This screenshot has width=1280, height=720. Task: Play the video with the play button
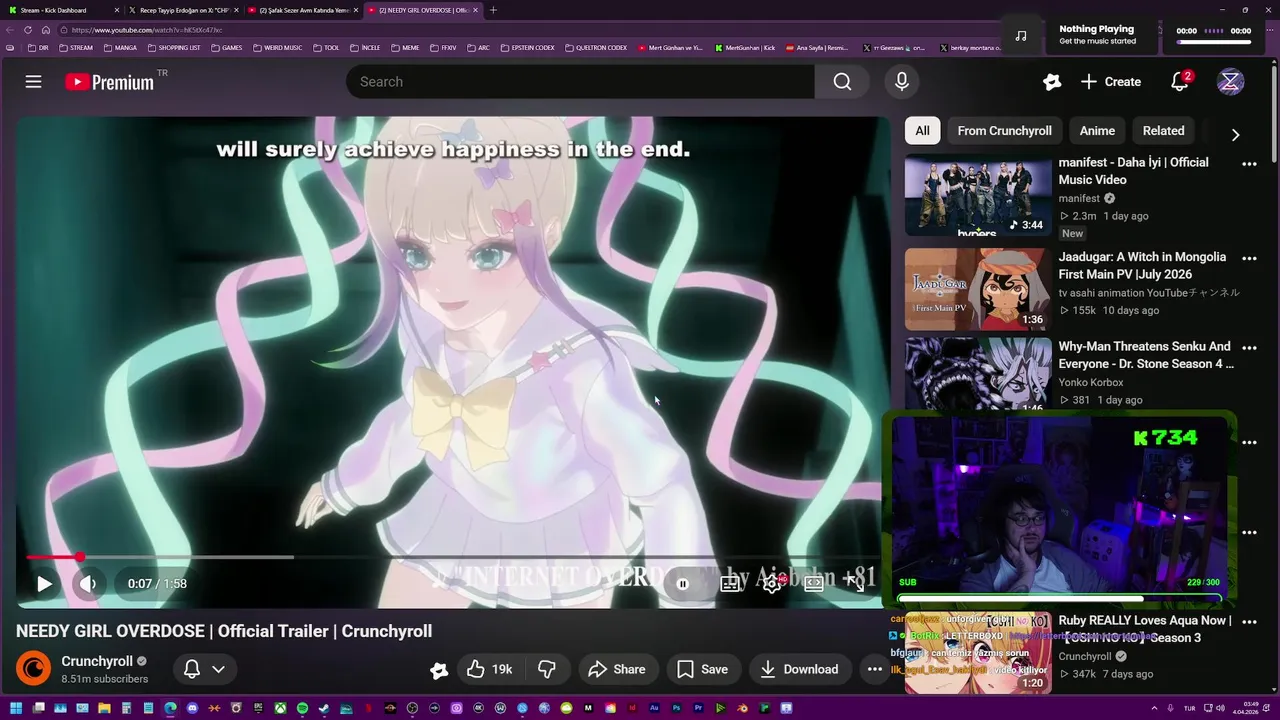(x=44, y=584)
